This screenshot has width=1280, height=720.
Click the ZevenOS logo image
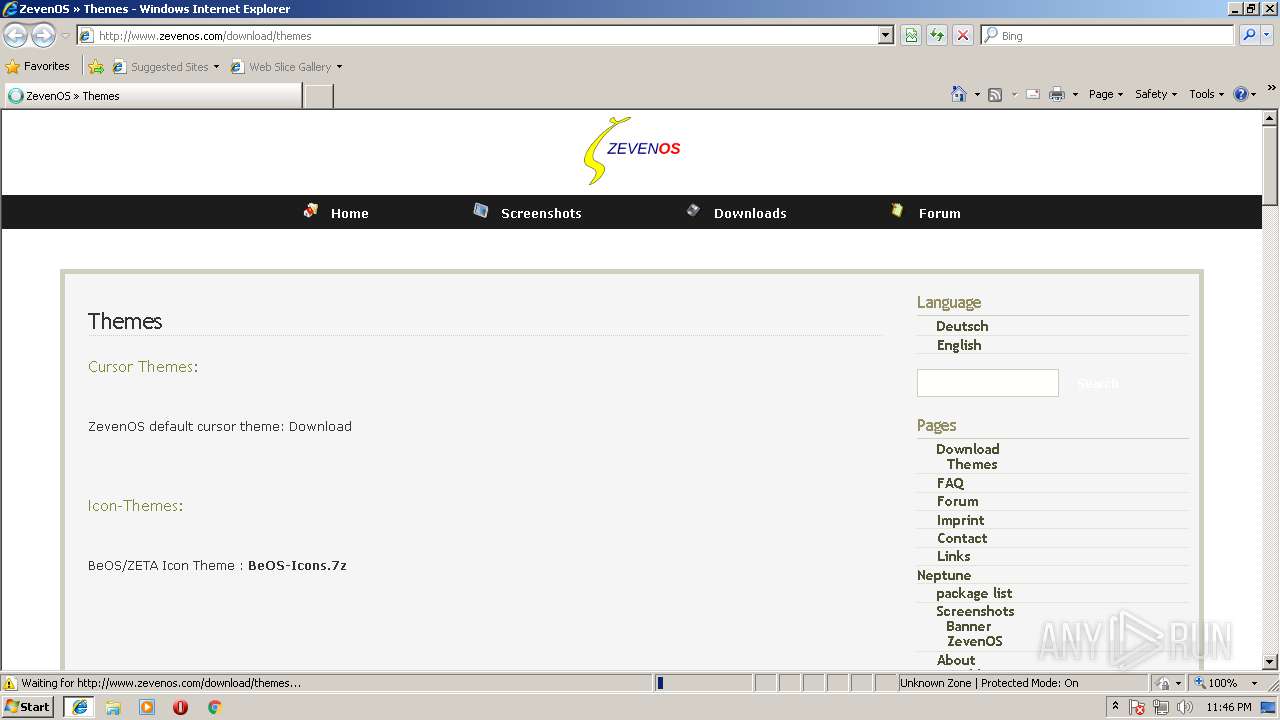pyautogui.click(x=632, y=151)
